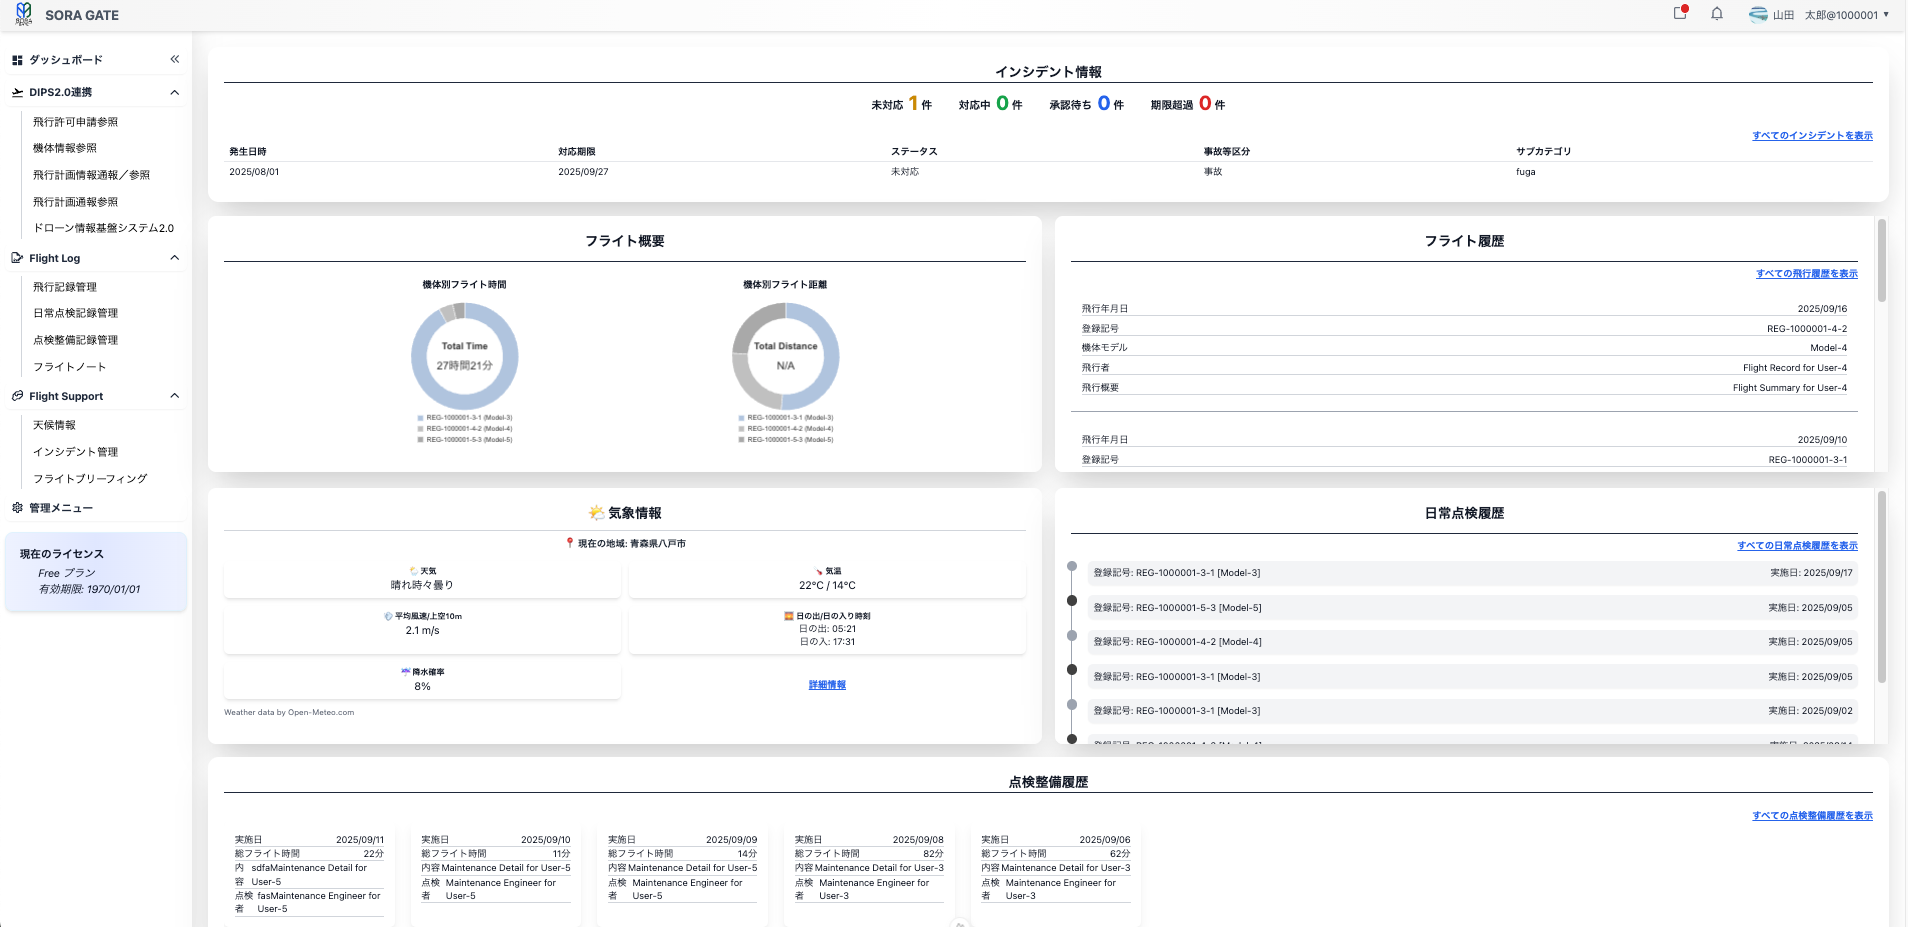Open the notification bell icon

pyautogui.click(x=1716, y=14)
